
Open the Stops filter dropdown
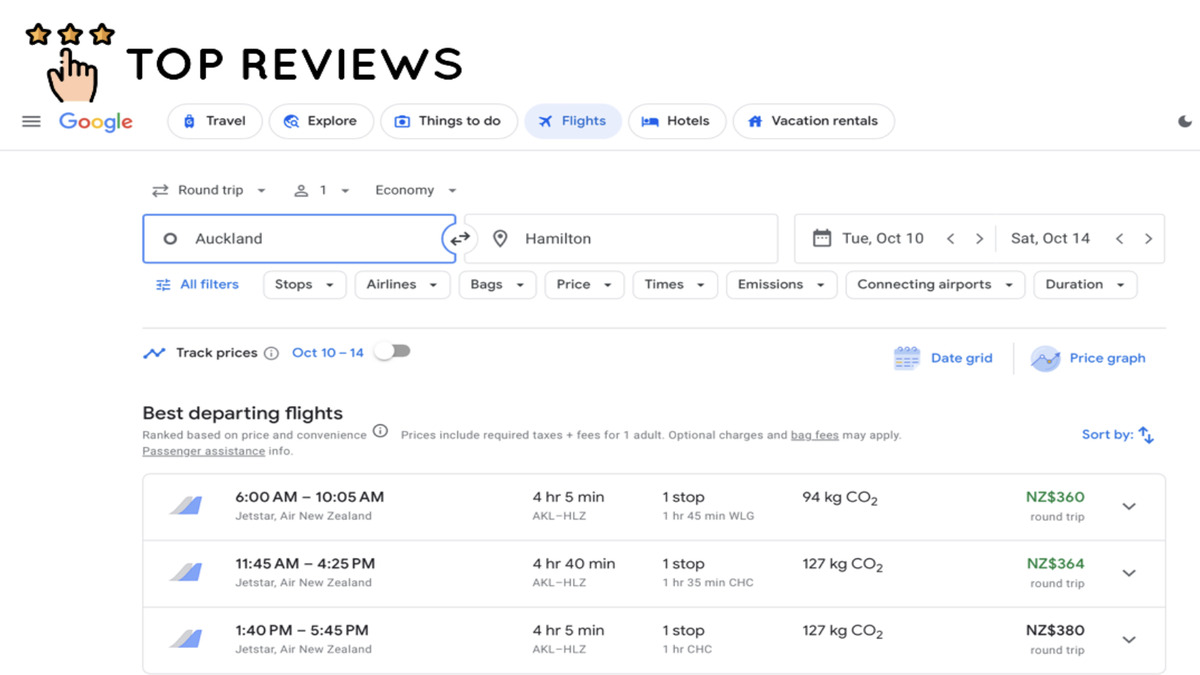click(305, 285)
